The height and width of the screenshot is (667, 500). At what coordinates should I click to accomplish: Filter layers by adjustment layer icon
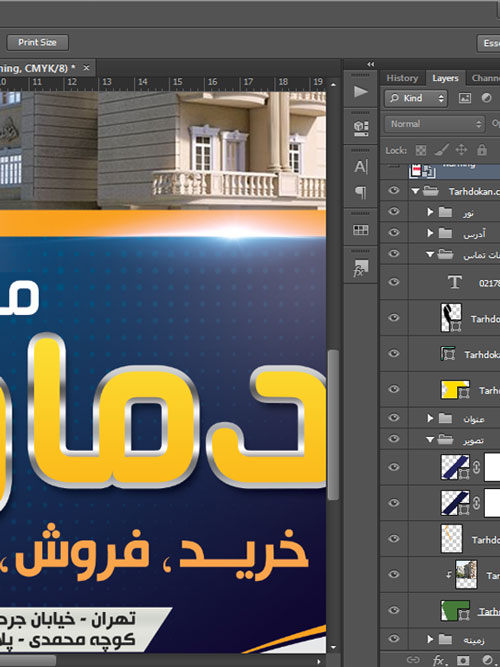pos(486,98)
